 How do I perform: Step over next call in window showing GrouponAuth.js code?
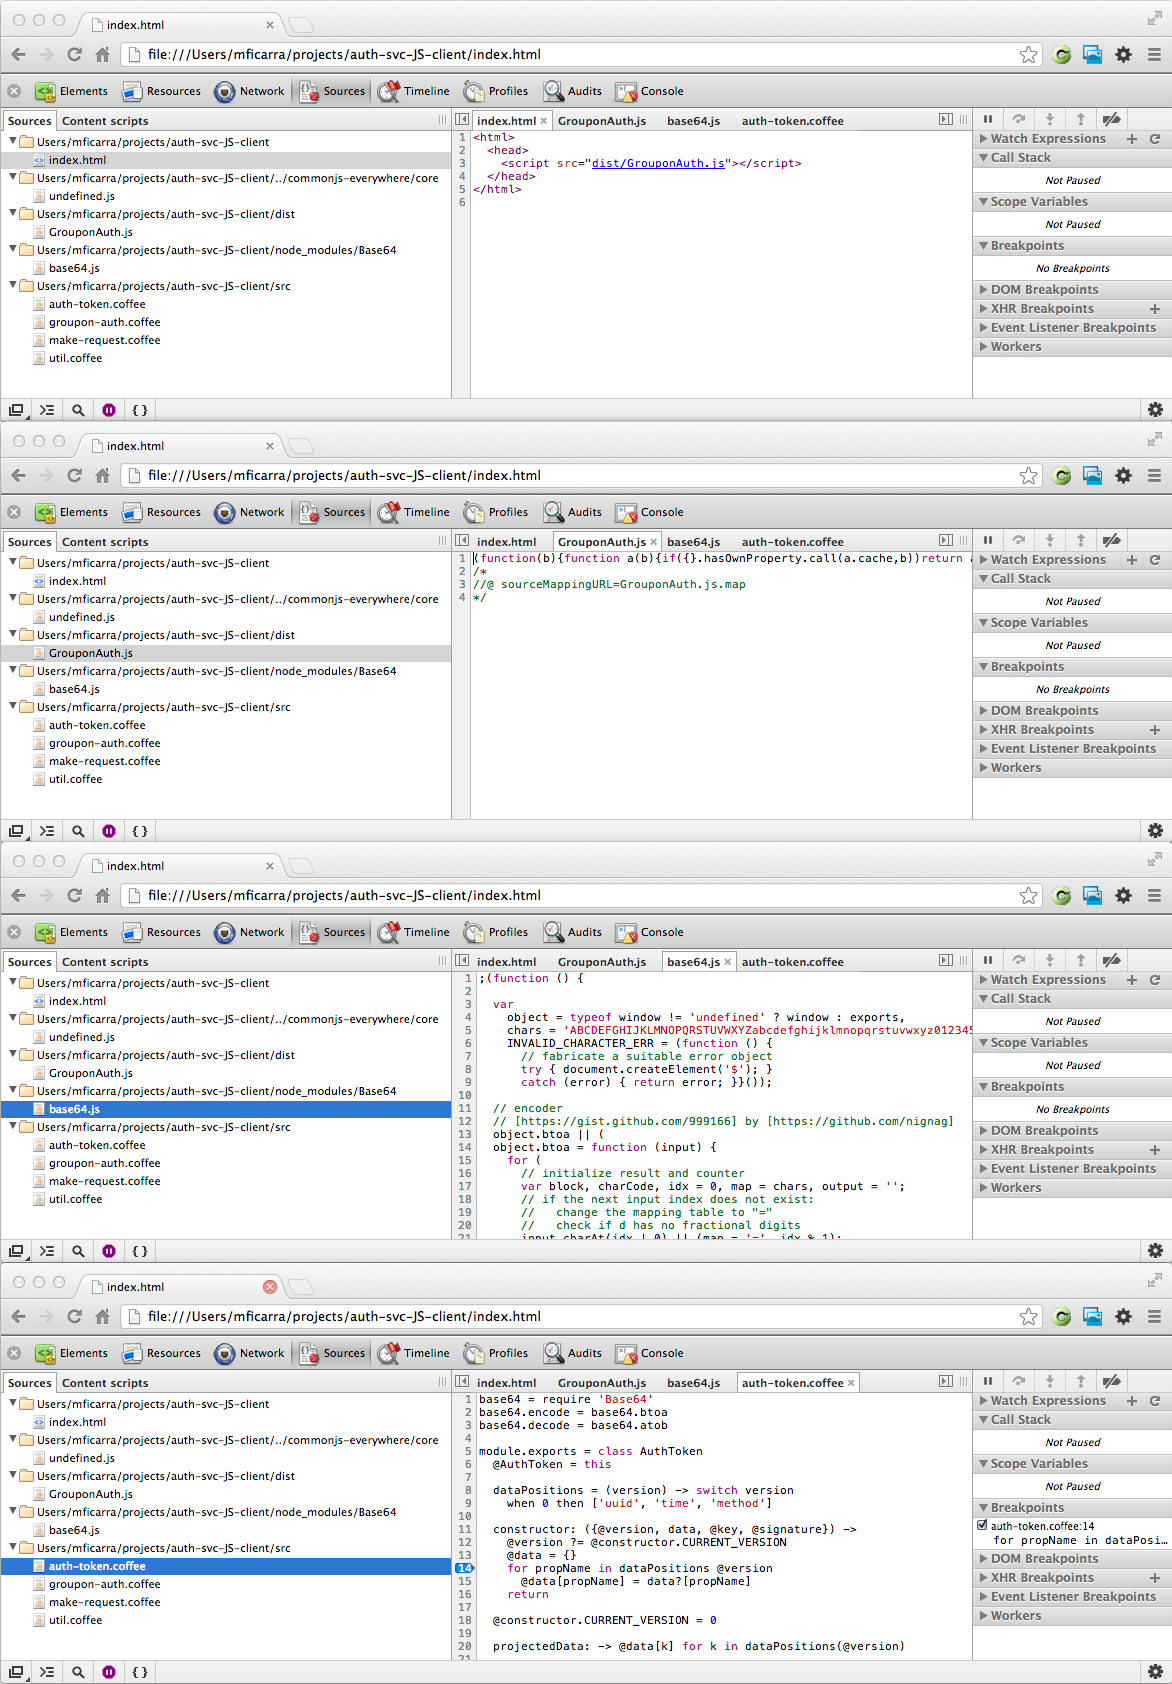pos(1019,540)
